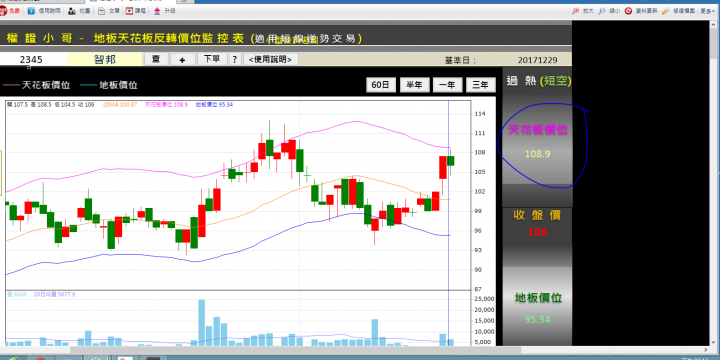Select the 半年 half-year range button
The height and width of the screenshot is (360, 720).
coord(414,85)
